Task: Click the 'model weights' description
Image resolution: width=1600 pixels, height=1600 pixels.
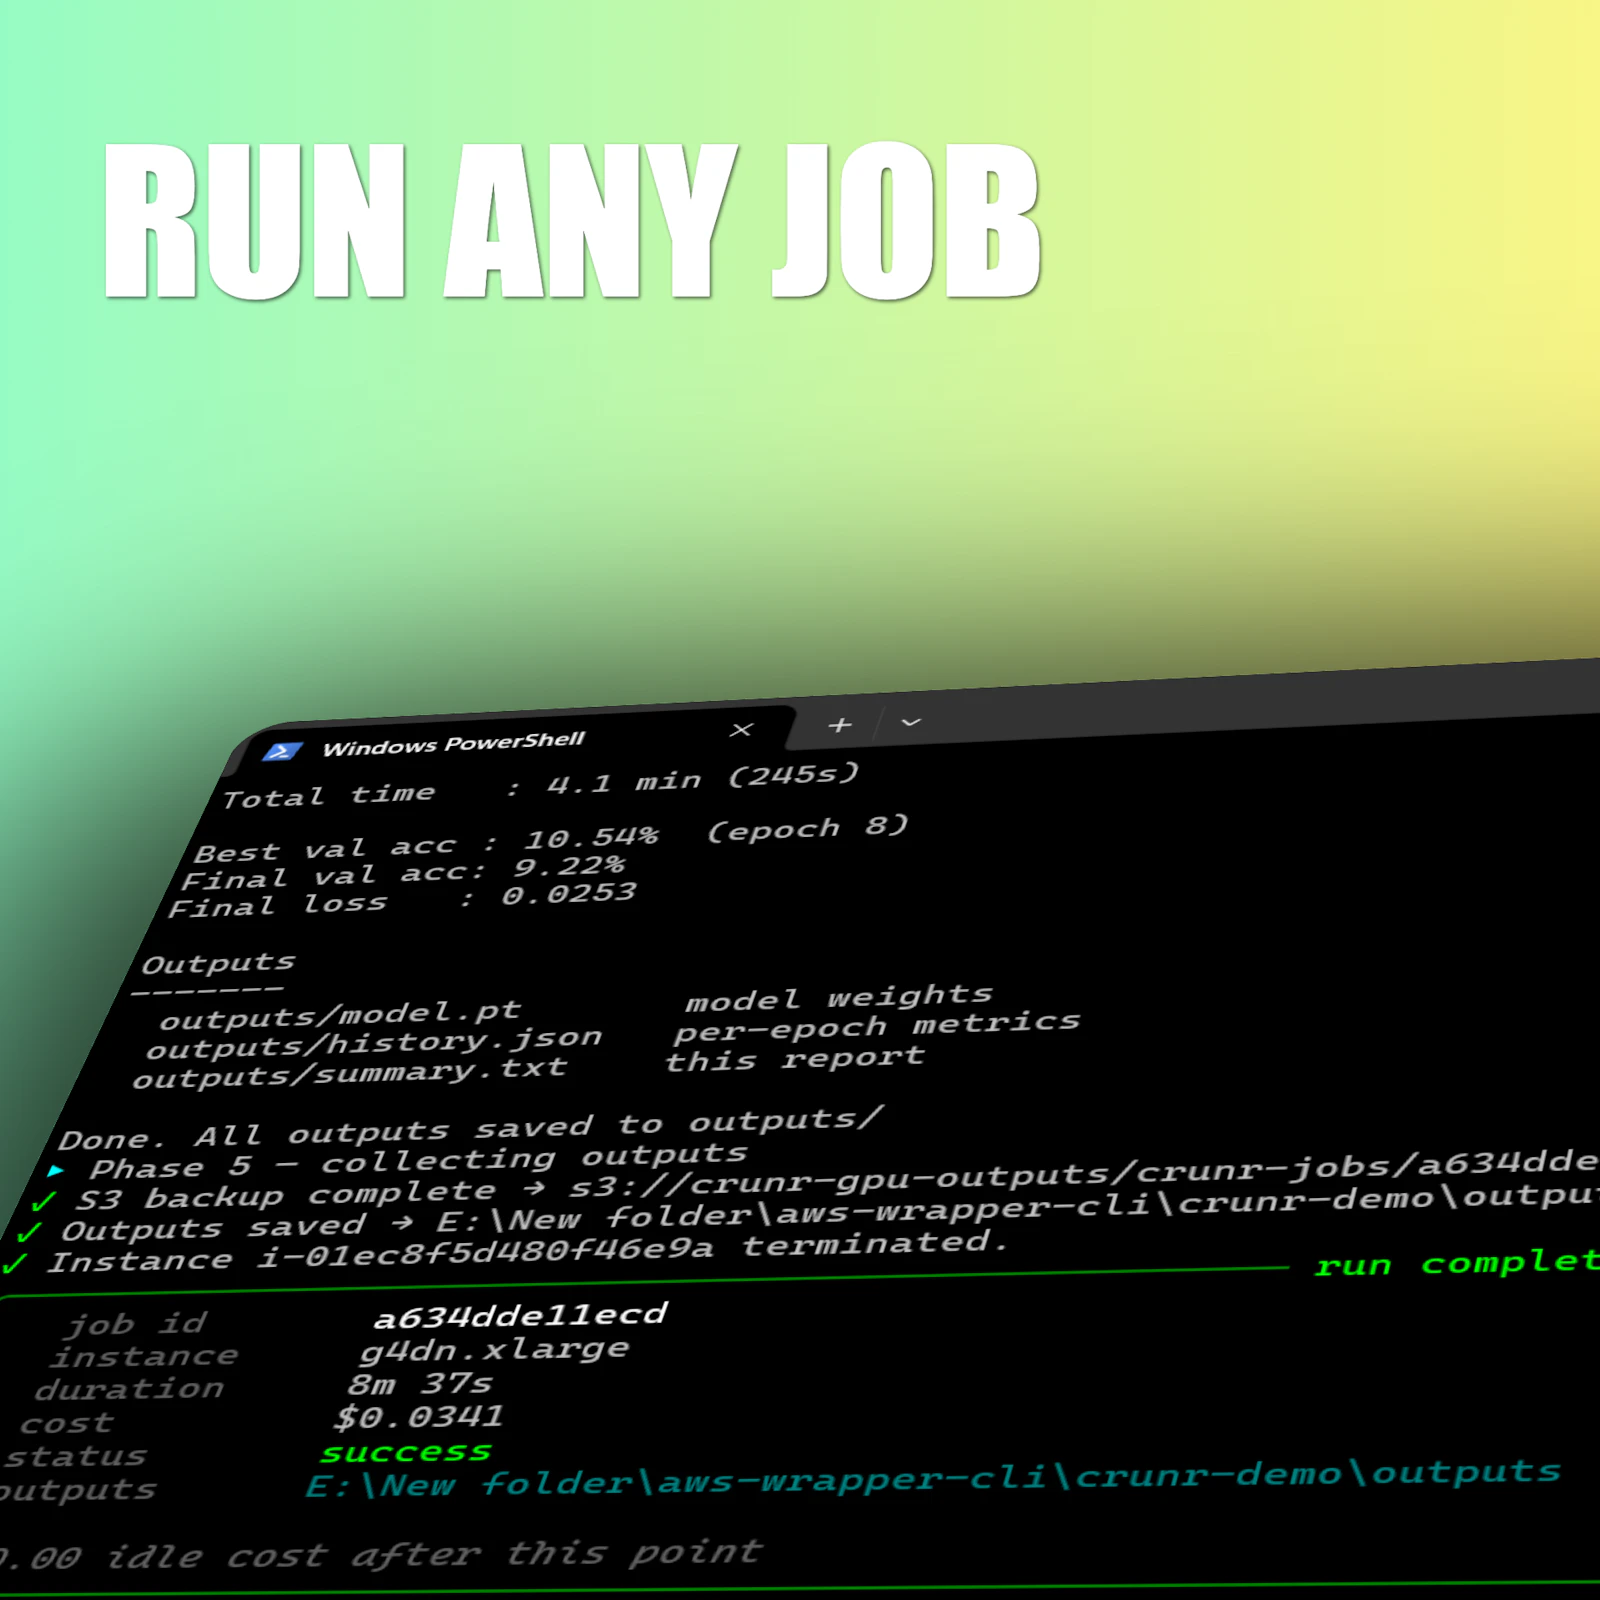Action: click(839, 997)
